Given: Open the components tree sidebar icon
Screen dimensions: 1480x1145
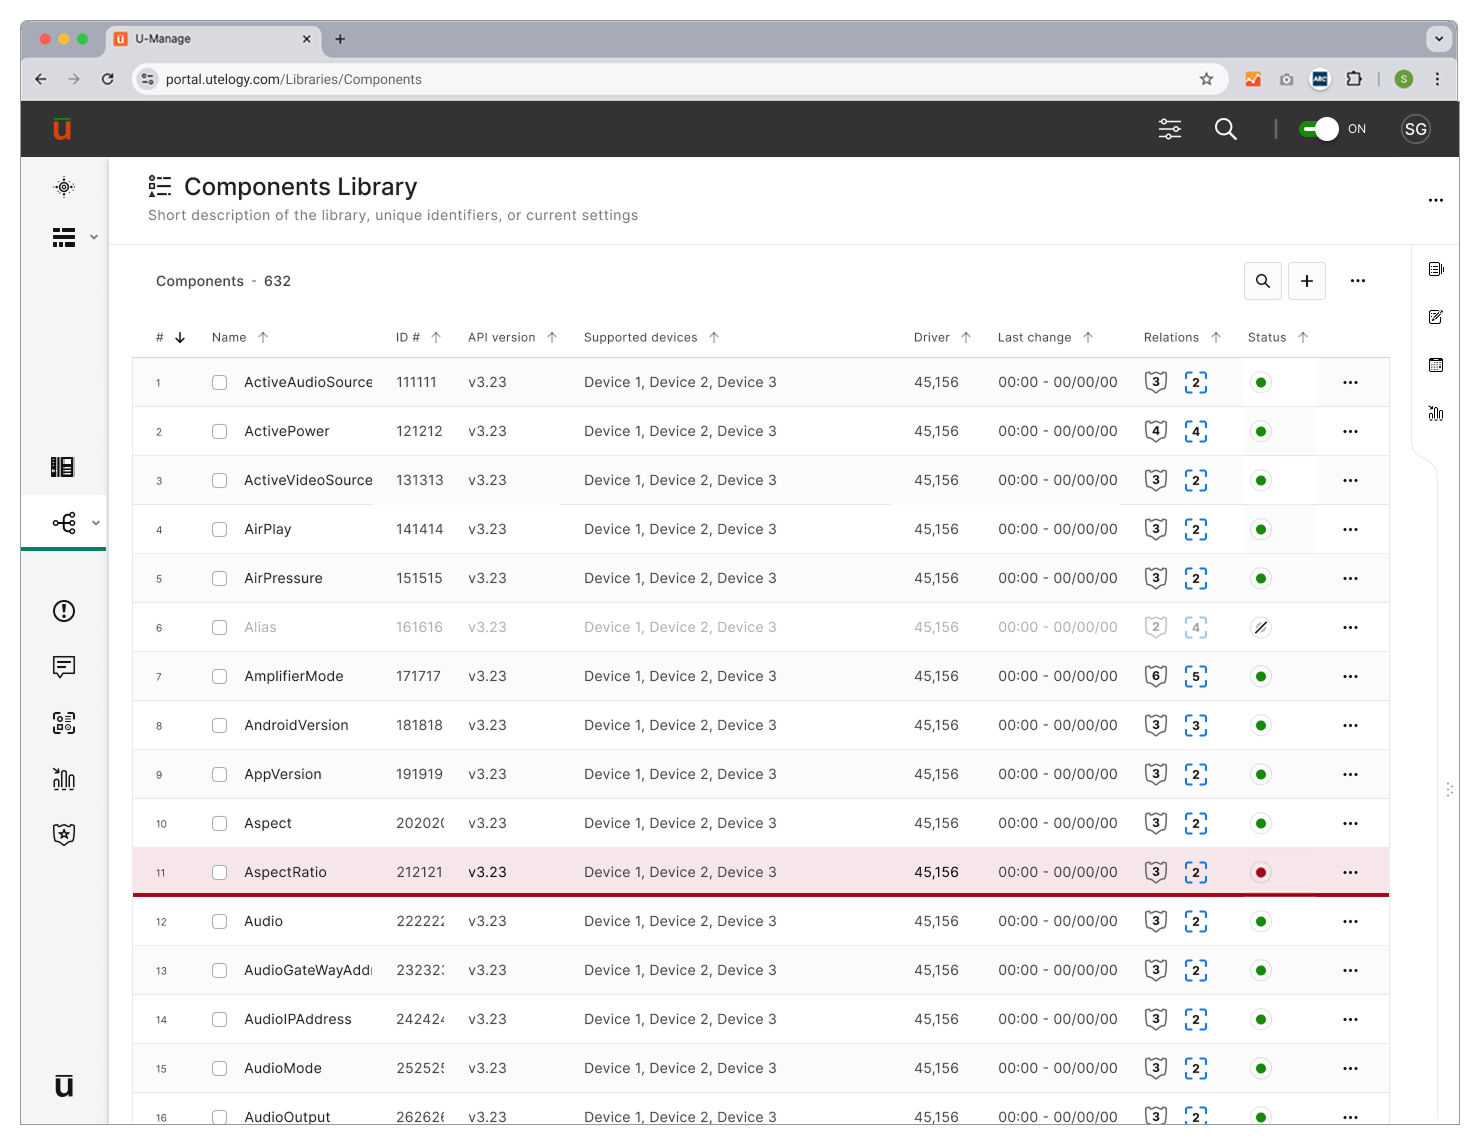Looking at the screenshot, I should [x=64, y=523].
